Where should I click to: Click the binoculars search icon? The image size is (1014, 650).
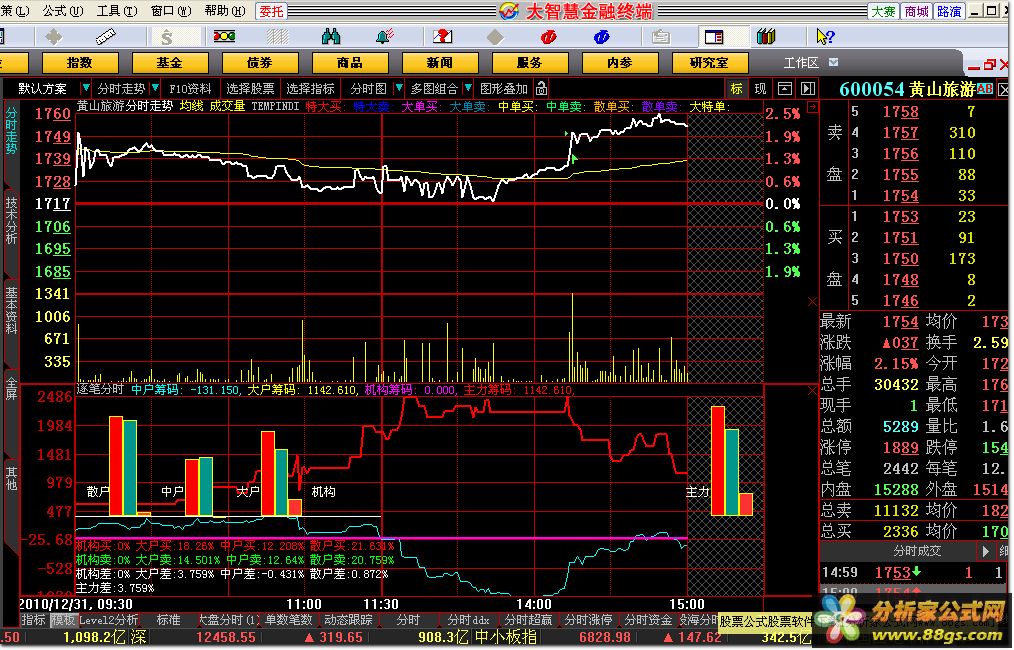[x=330, y=37]
